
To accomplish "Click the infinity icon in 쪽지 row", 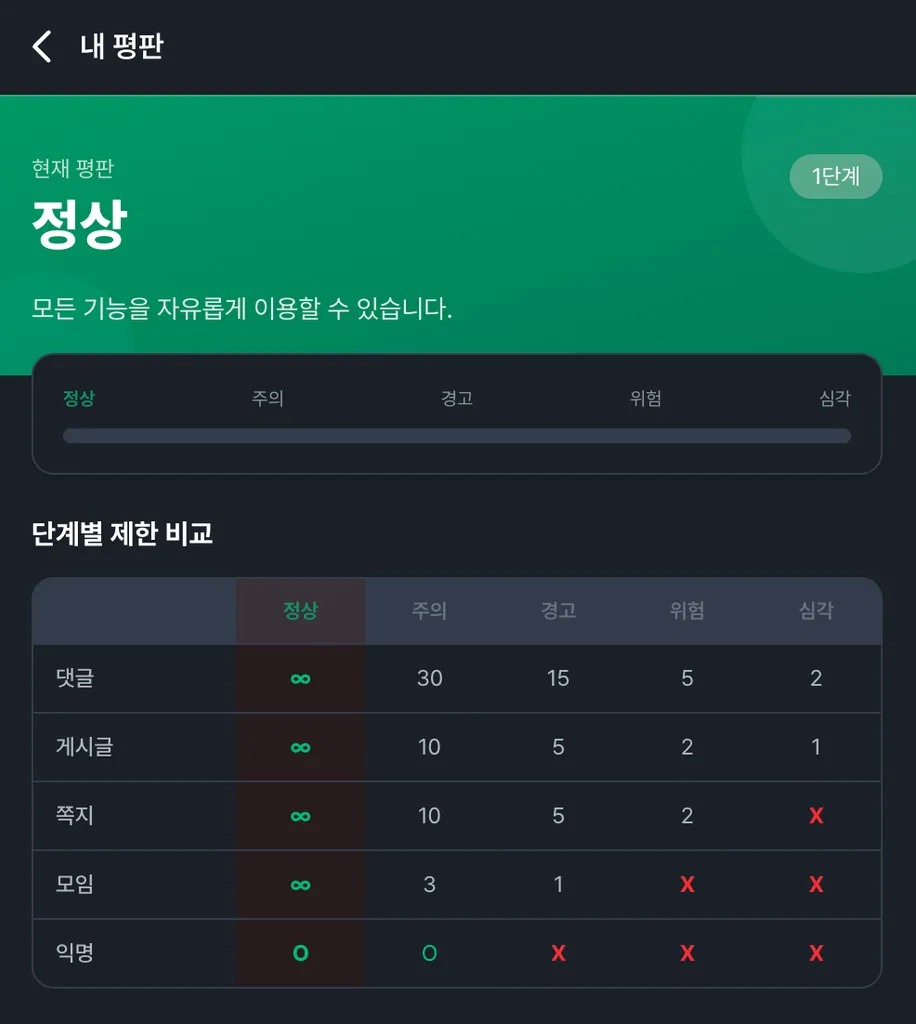I will 300,816.
